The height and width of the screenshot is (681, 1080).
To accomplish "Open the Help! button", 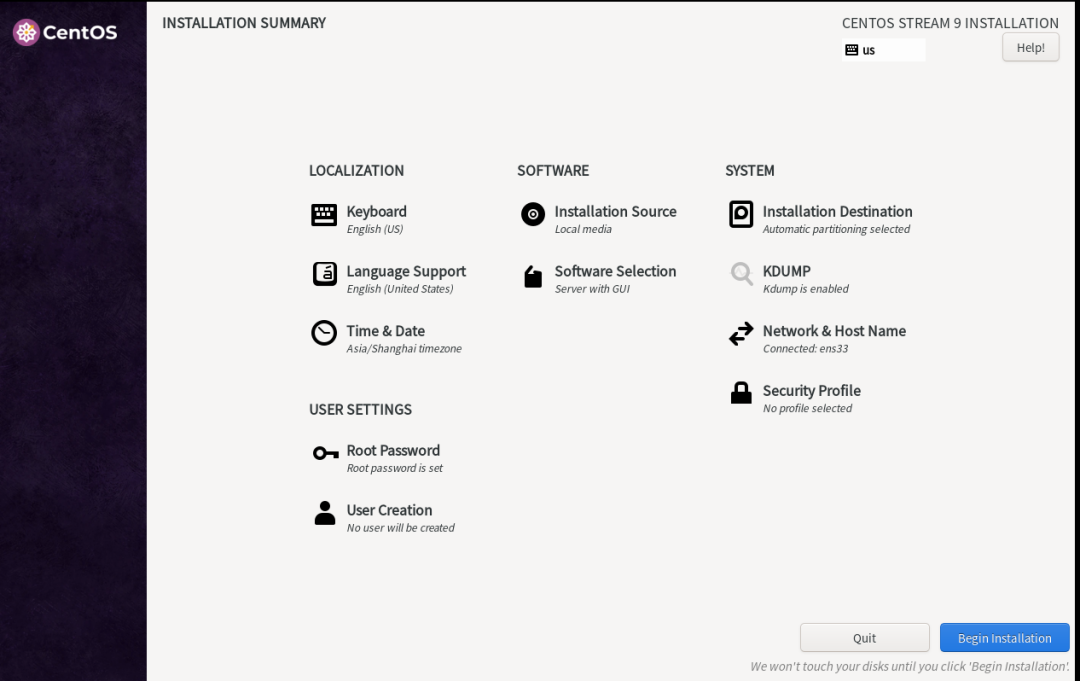I will (1030, 47).
